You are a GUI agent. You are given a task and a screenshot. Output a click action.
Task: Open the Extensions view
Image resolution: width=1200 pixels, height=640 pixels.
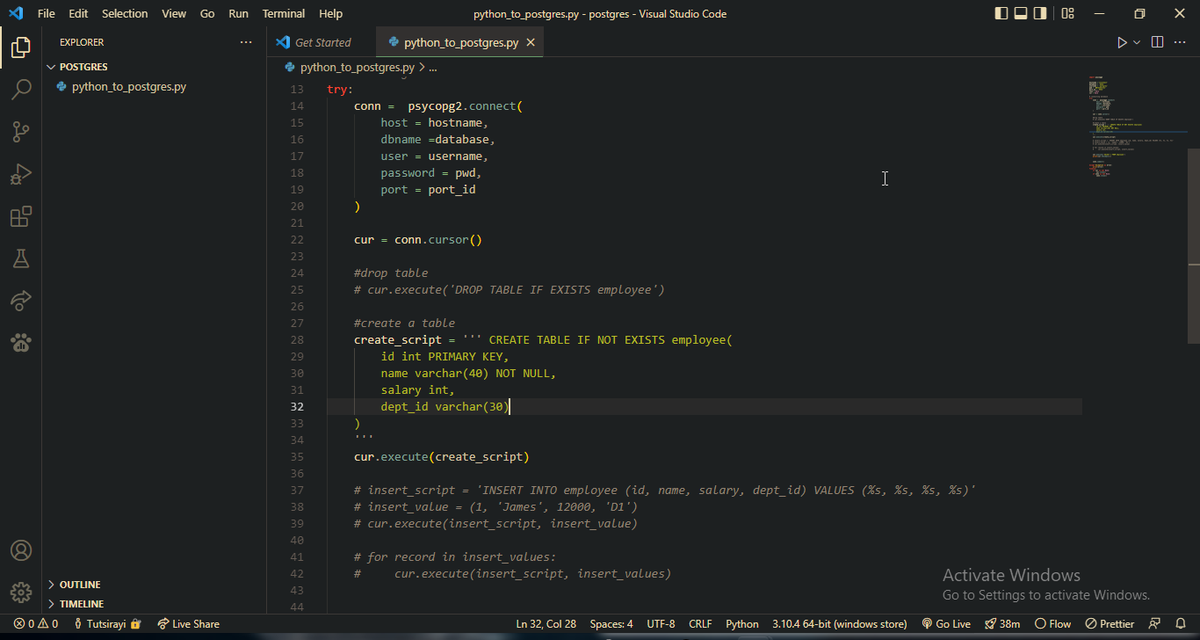(21, 216)
